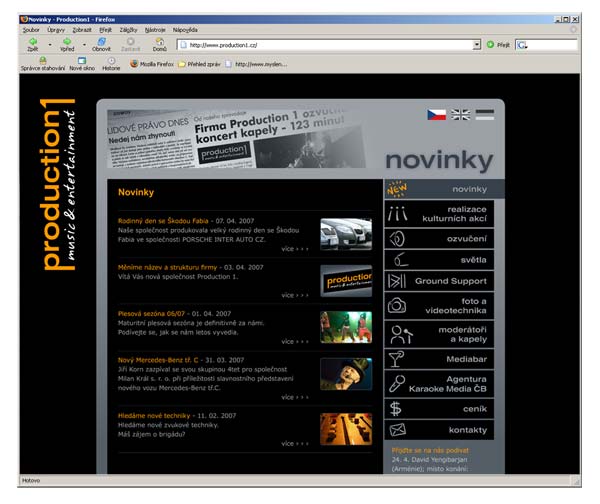The image size is (600, 504).
Task: Open the ozvučení sound section
Action: click(439, 239)
